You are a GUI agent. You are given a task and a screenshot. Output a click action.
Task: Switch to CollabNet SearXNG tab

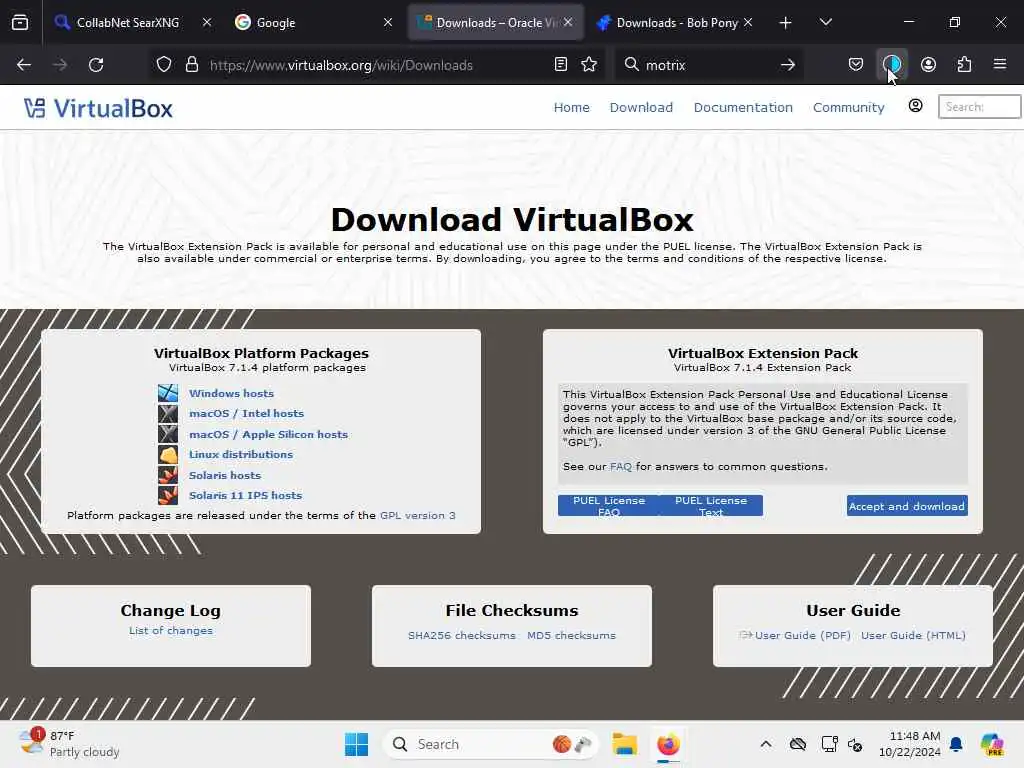128,23
